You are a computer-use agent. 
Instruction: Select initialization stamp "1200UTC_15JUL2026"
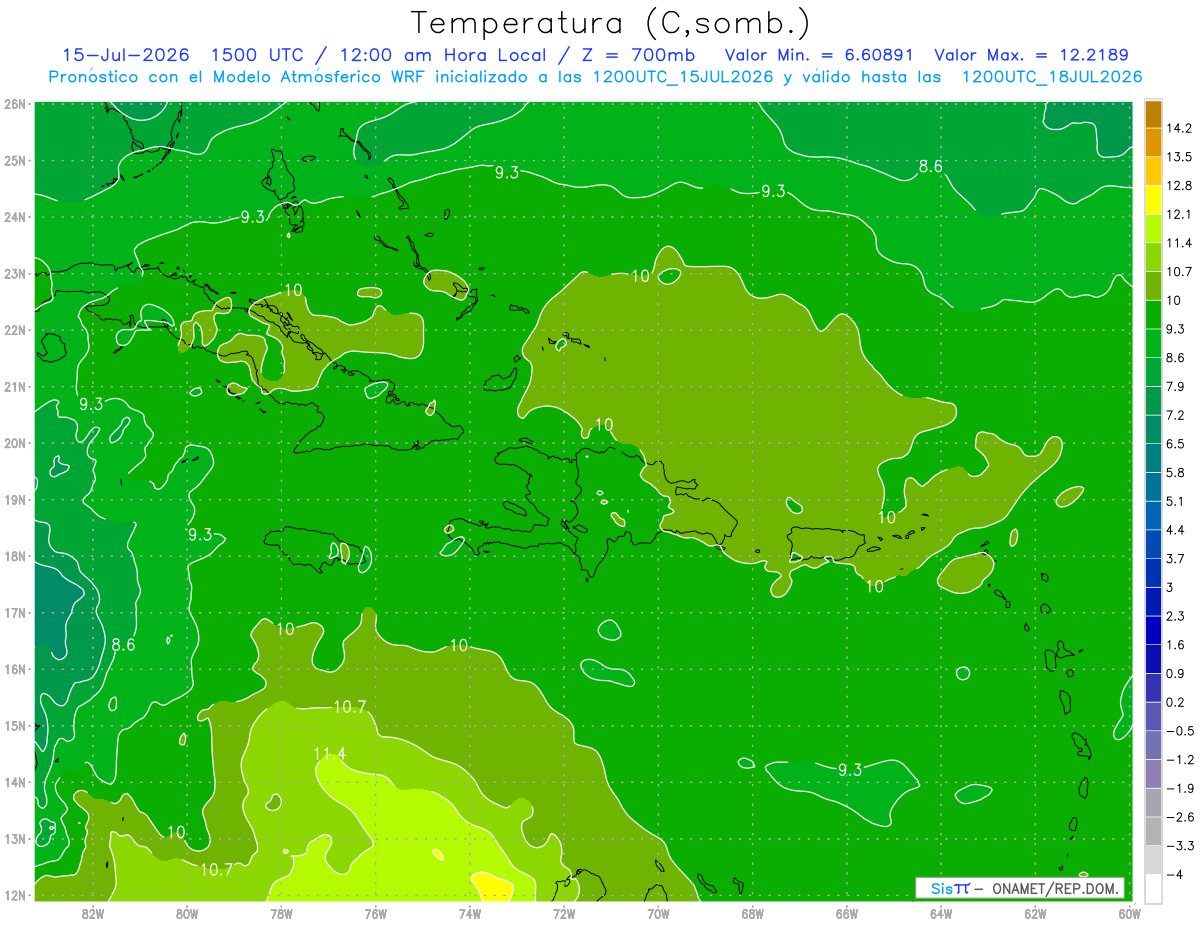(682, 77)
